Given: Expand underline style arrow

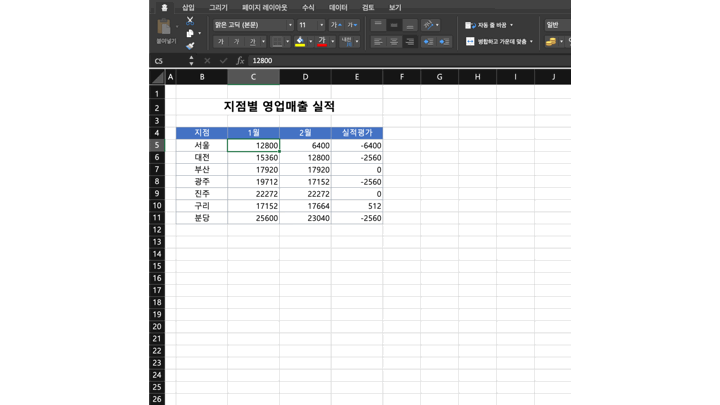Looking at the screenshot, I should coord(263,42).
